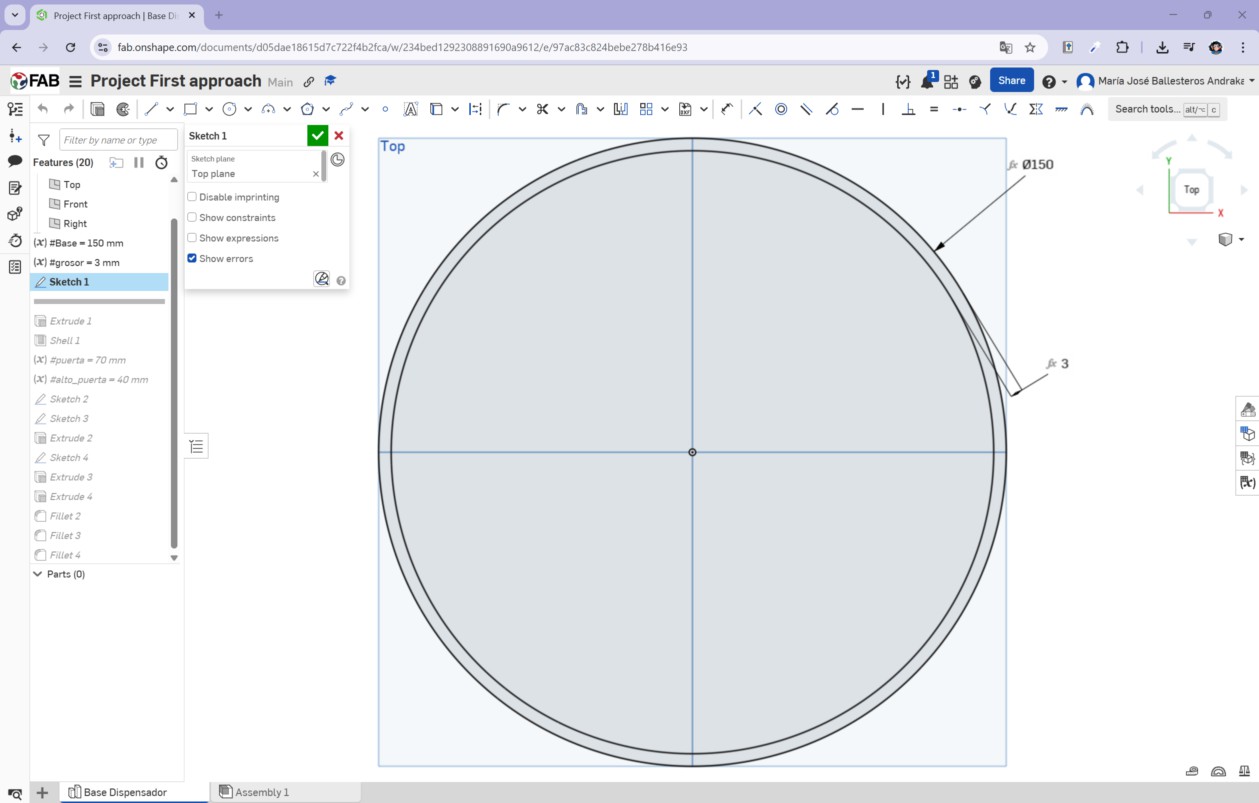
Task: Apply the Tangent constraint
Action: pos(832,109)
